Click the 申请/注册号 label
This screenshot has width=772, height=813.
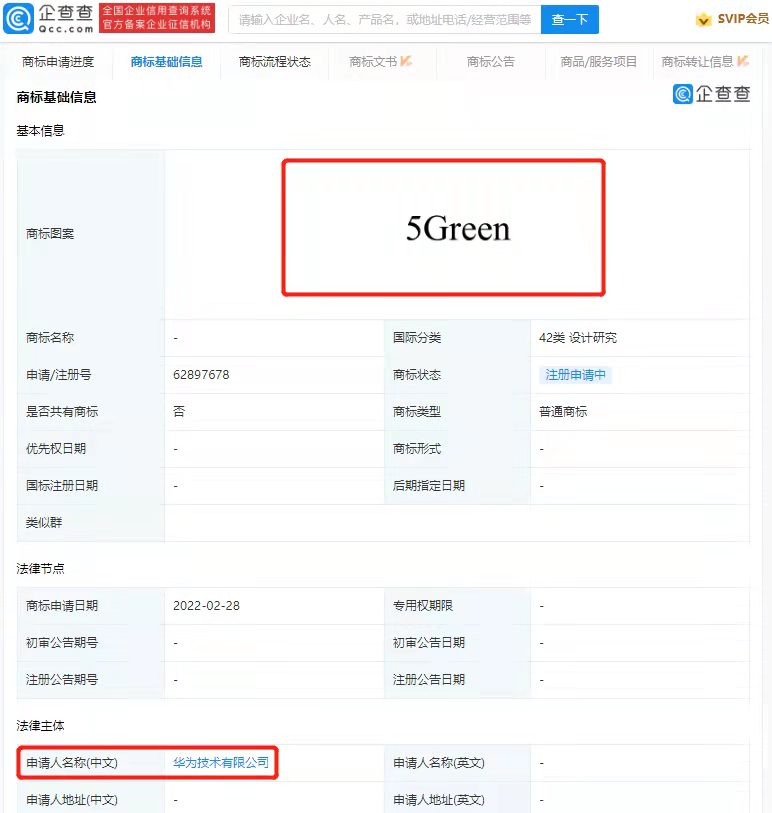(x=59, y=375)
